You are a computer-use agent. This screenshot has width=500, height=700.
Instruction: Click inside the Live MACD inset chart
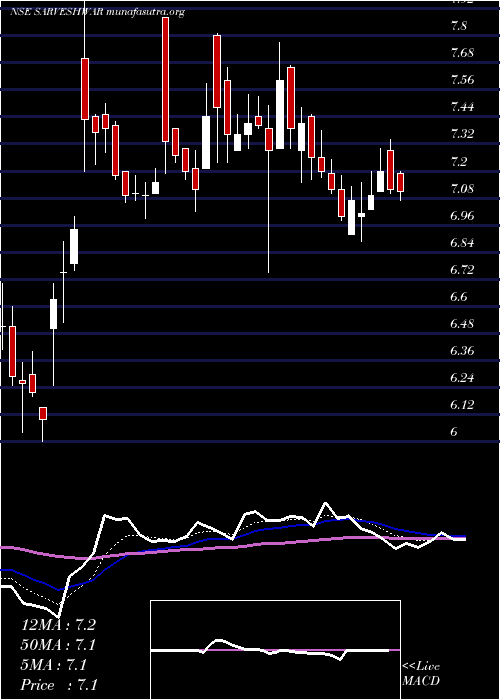(x=275, y=650)
